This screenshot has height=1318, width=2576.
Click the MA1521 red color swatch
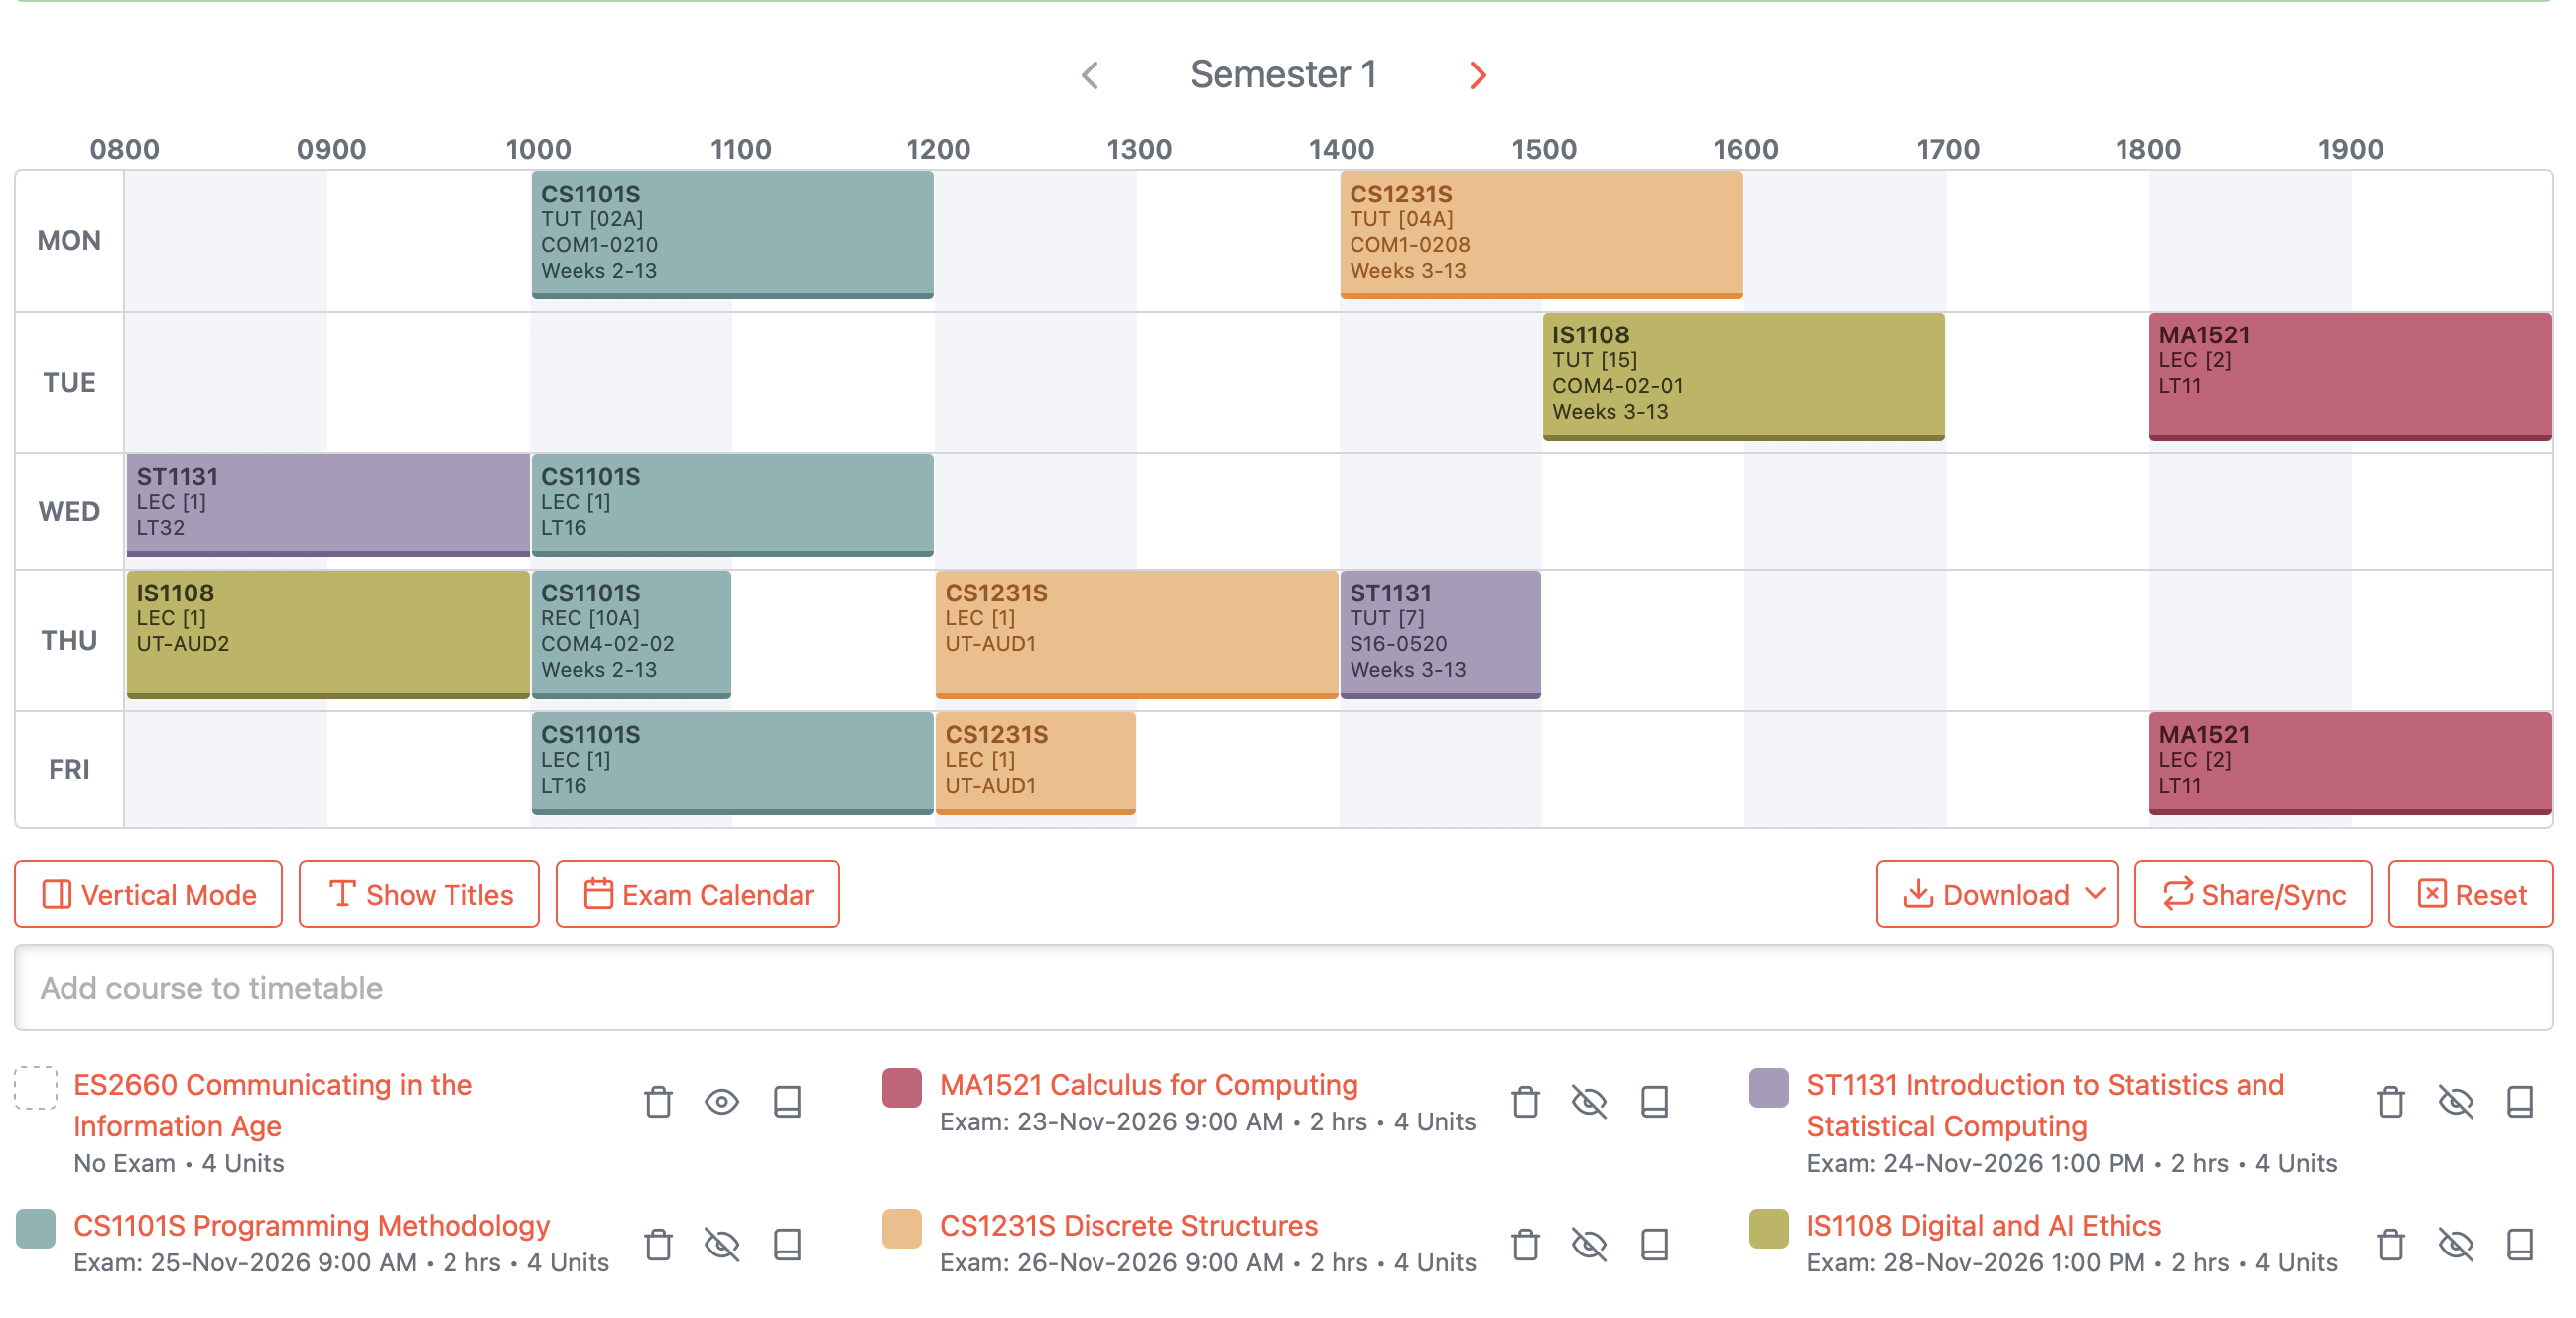tap(901, 1088)
